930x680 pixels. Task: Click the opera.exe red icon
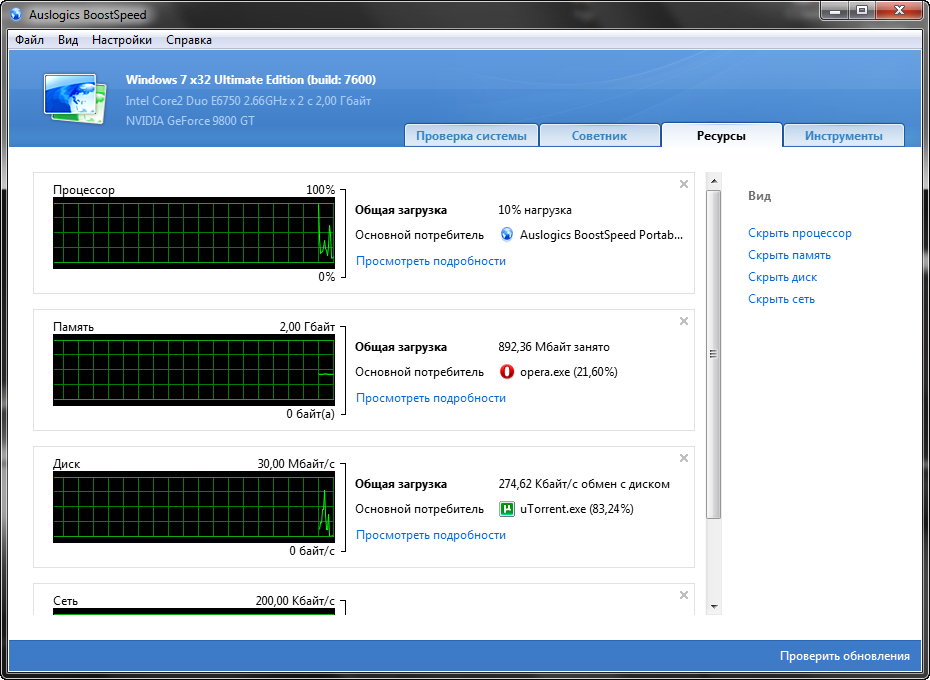[507, 372]
